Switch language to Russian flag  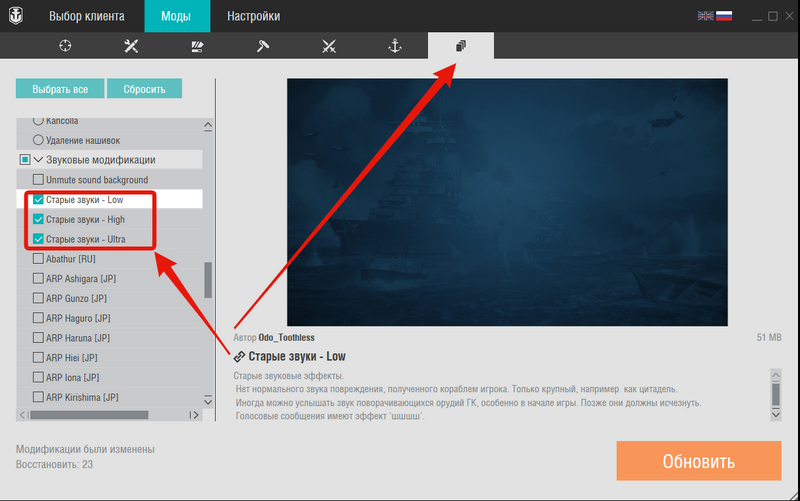(724, 16)
